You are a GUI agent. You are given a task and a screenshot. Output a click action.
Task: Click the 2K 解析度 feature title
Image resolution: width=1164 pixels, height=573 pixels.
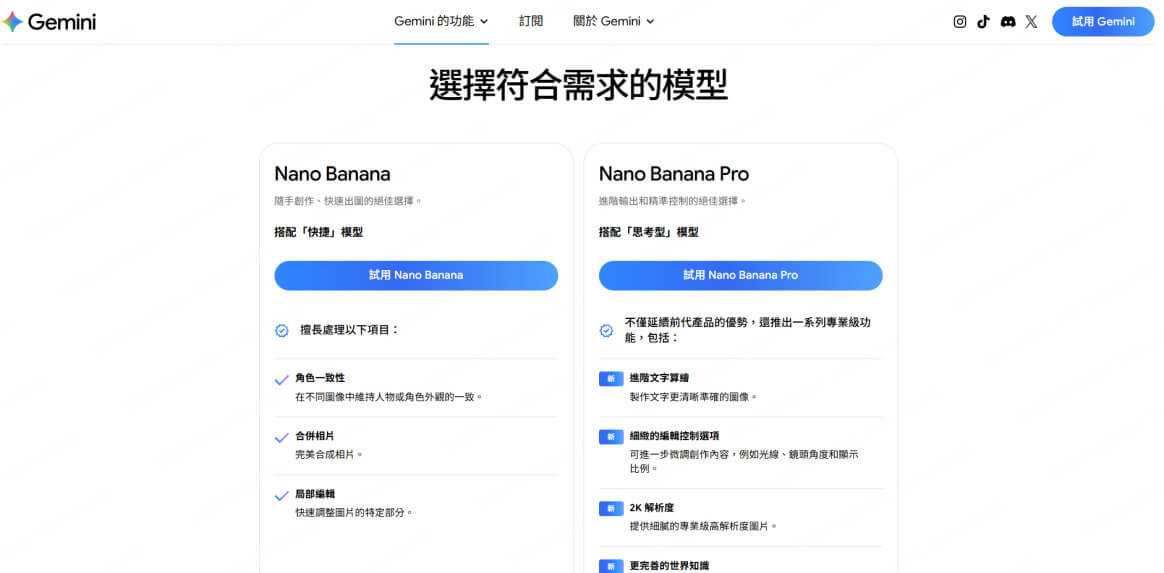click(651, 508)
